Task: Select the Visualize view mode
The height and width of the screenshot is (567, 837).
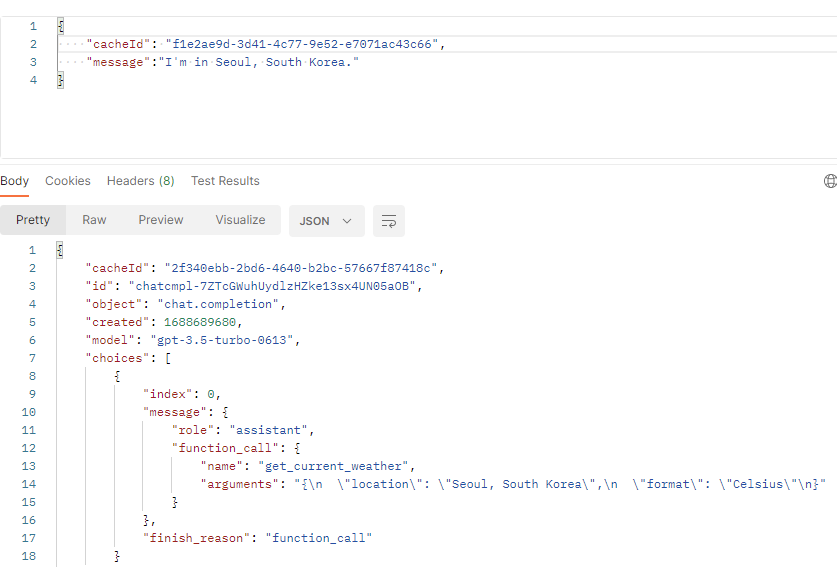Action: [240, 220]
